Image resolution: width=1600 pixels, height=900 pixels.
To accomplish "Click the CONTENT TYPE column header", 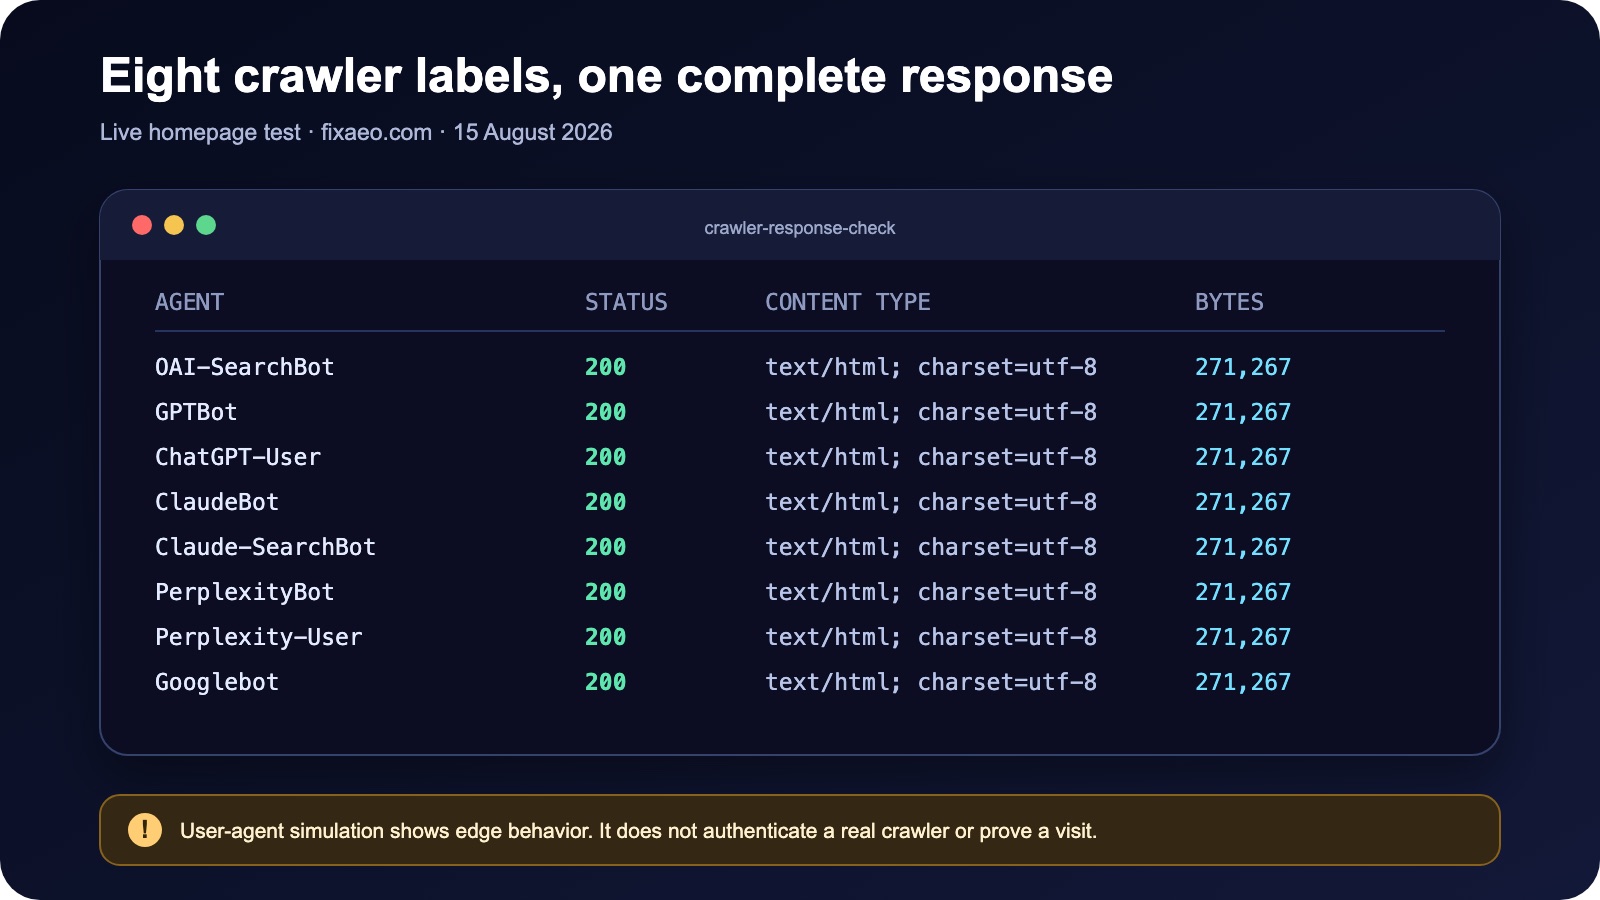I will pyautogui.click(x=848, y=302).
